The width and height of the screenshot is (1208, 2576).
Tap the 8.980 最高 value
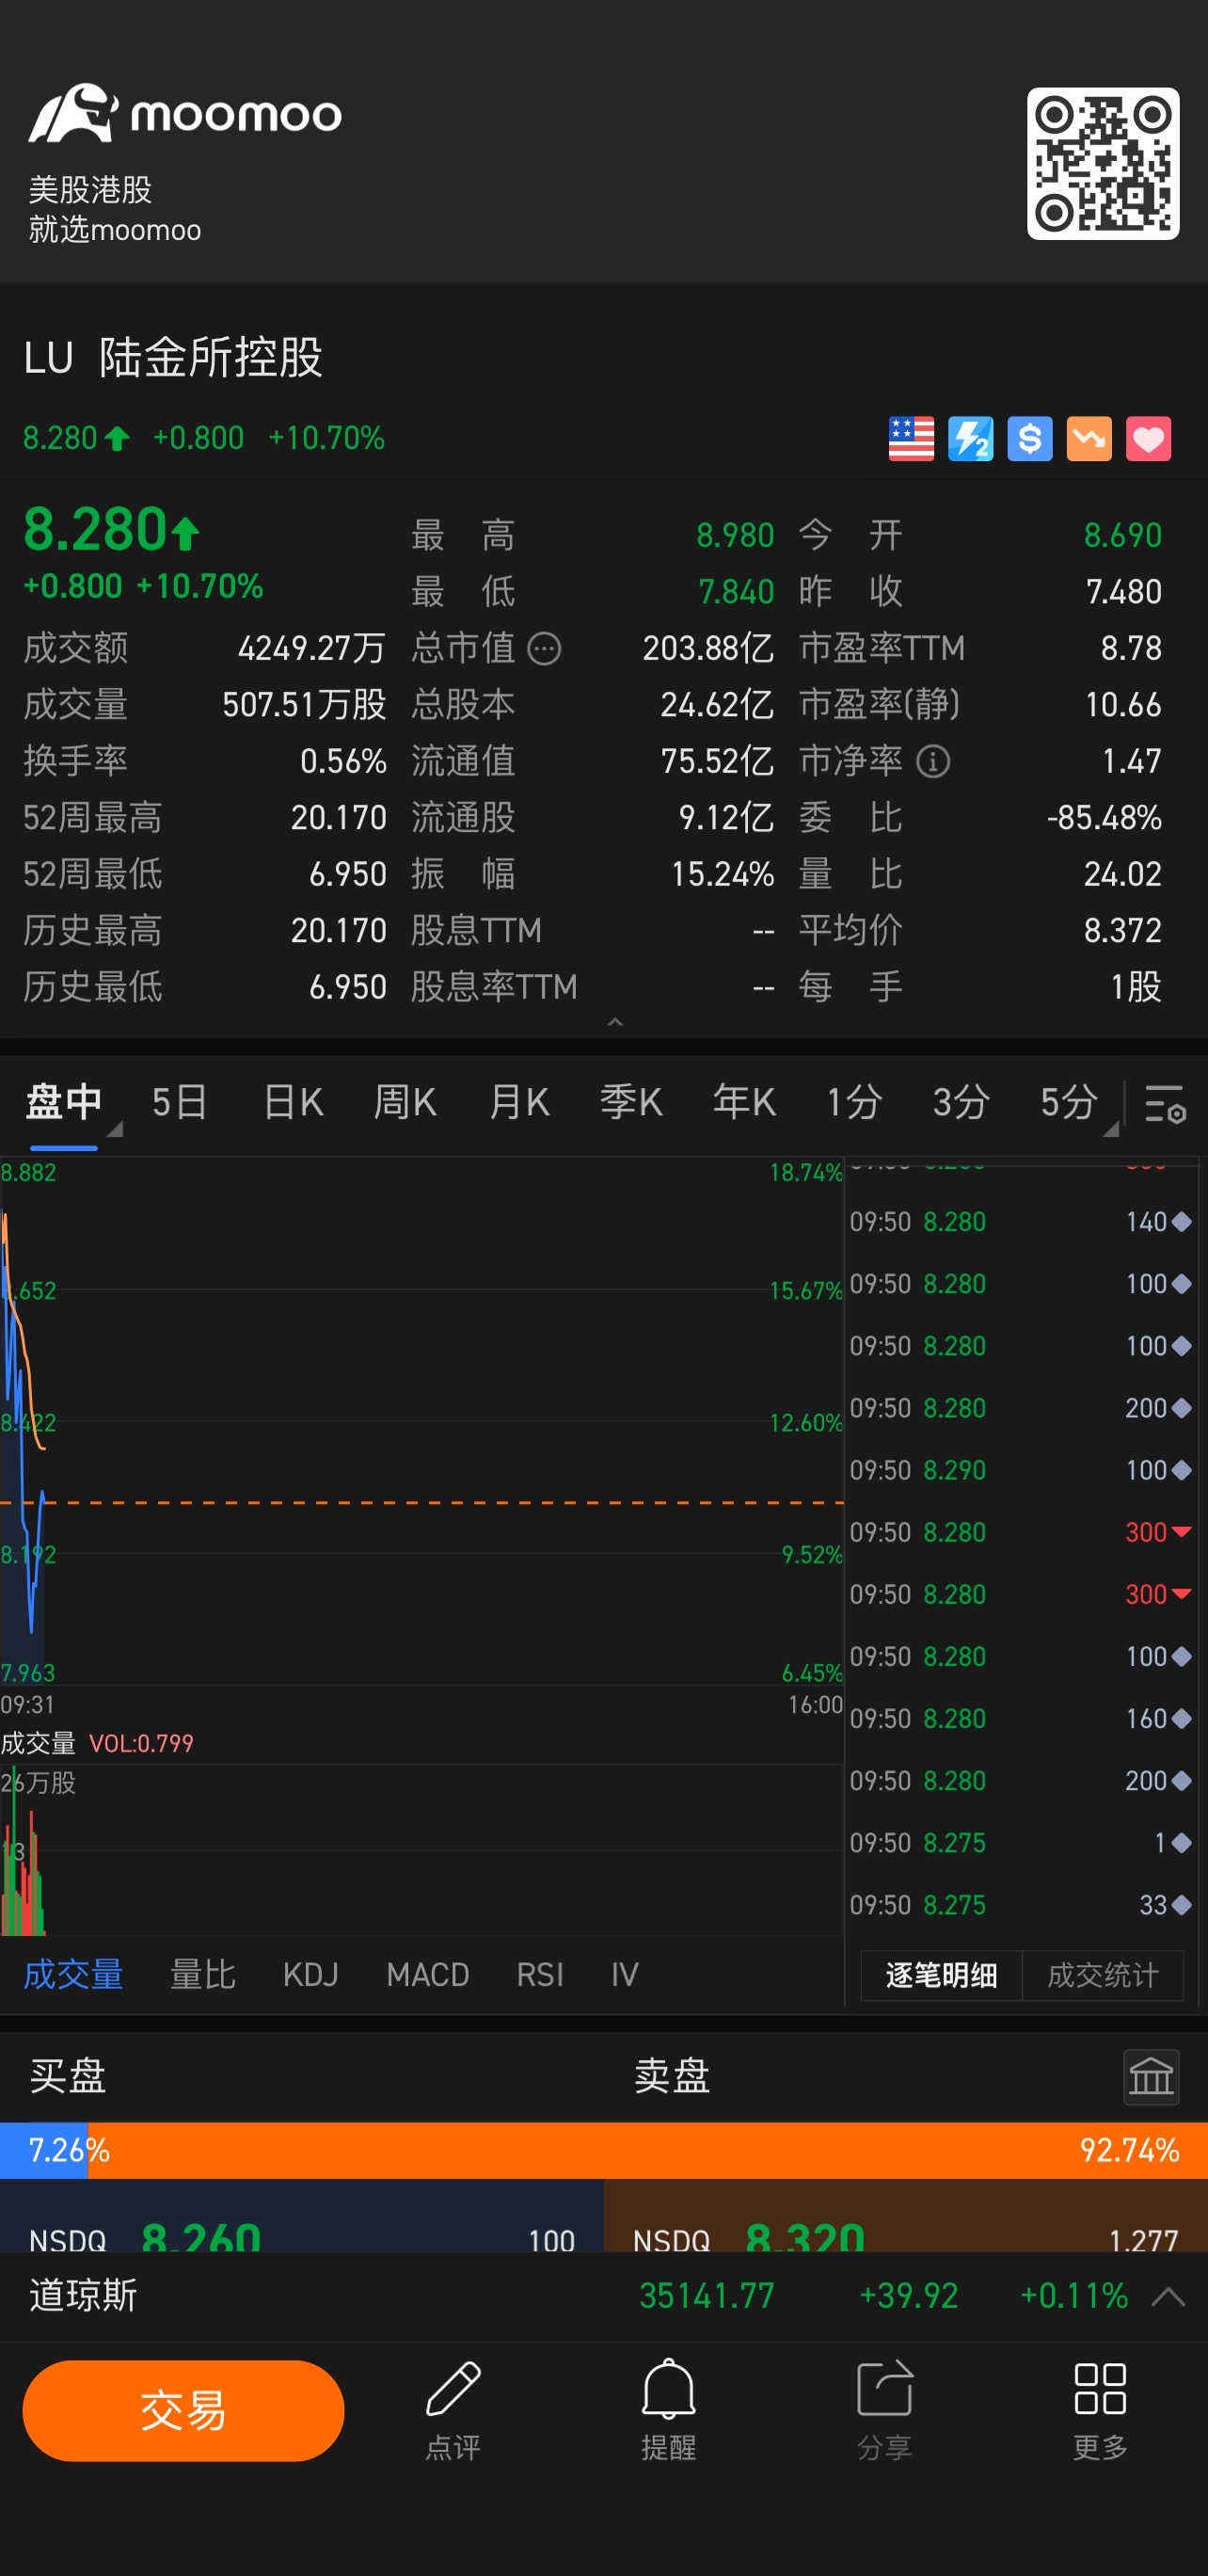click(735, 536)
